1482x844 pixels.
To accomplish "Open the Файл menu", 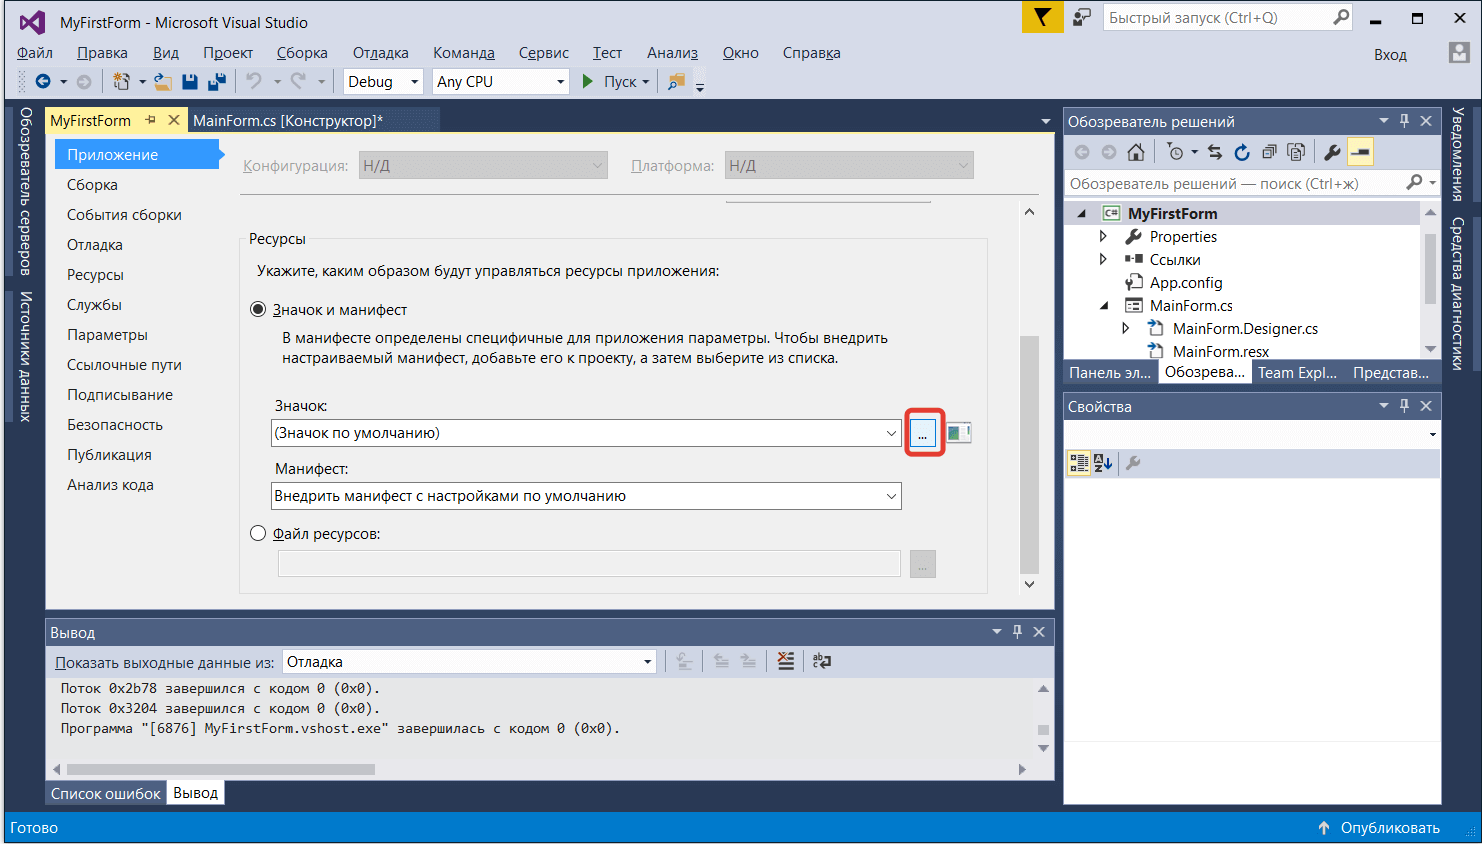I will point(35,53).
